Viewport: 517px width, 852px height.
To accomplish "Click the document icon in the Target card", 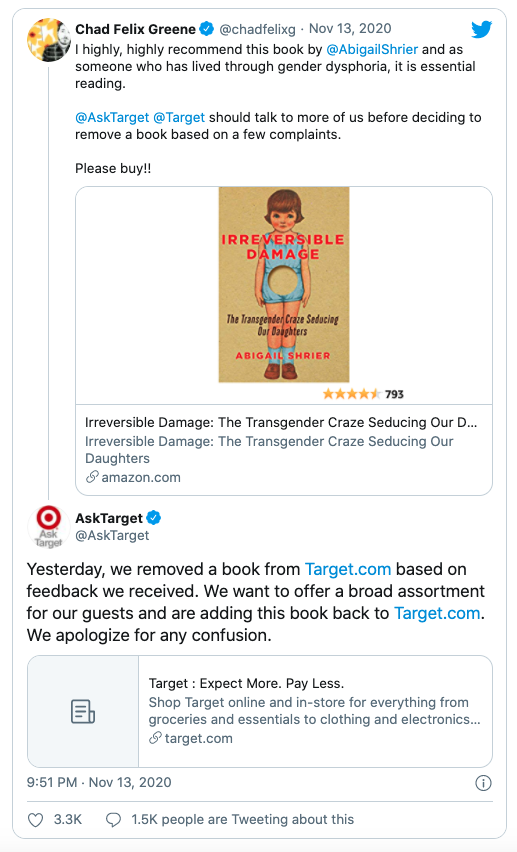I will pyautogui.click(x=83, y=712).
